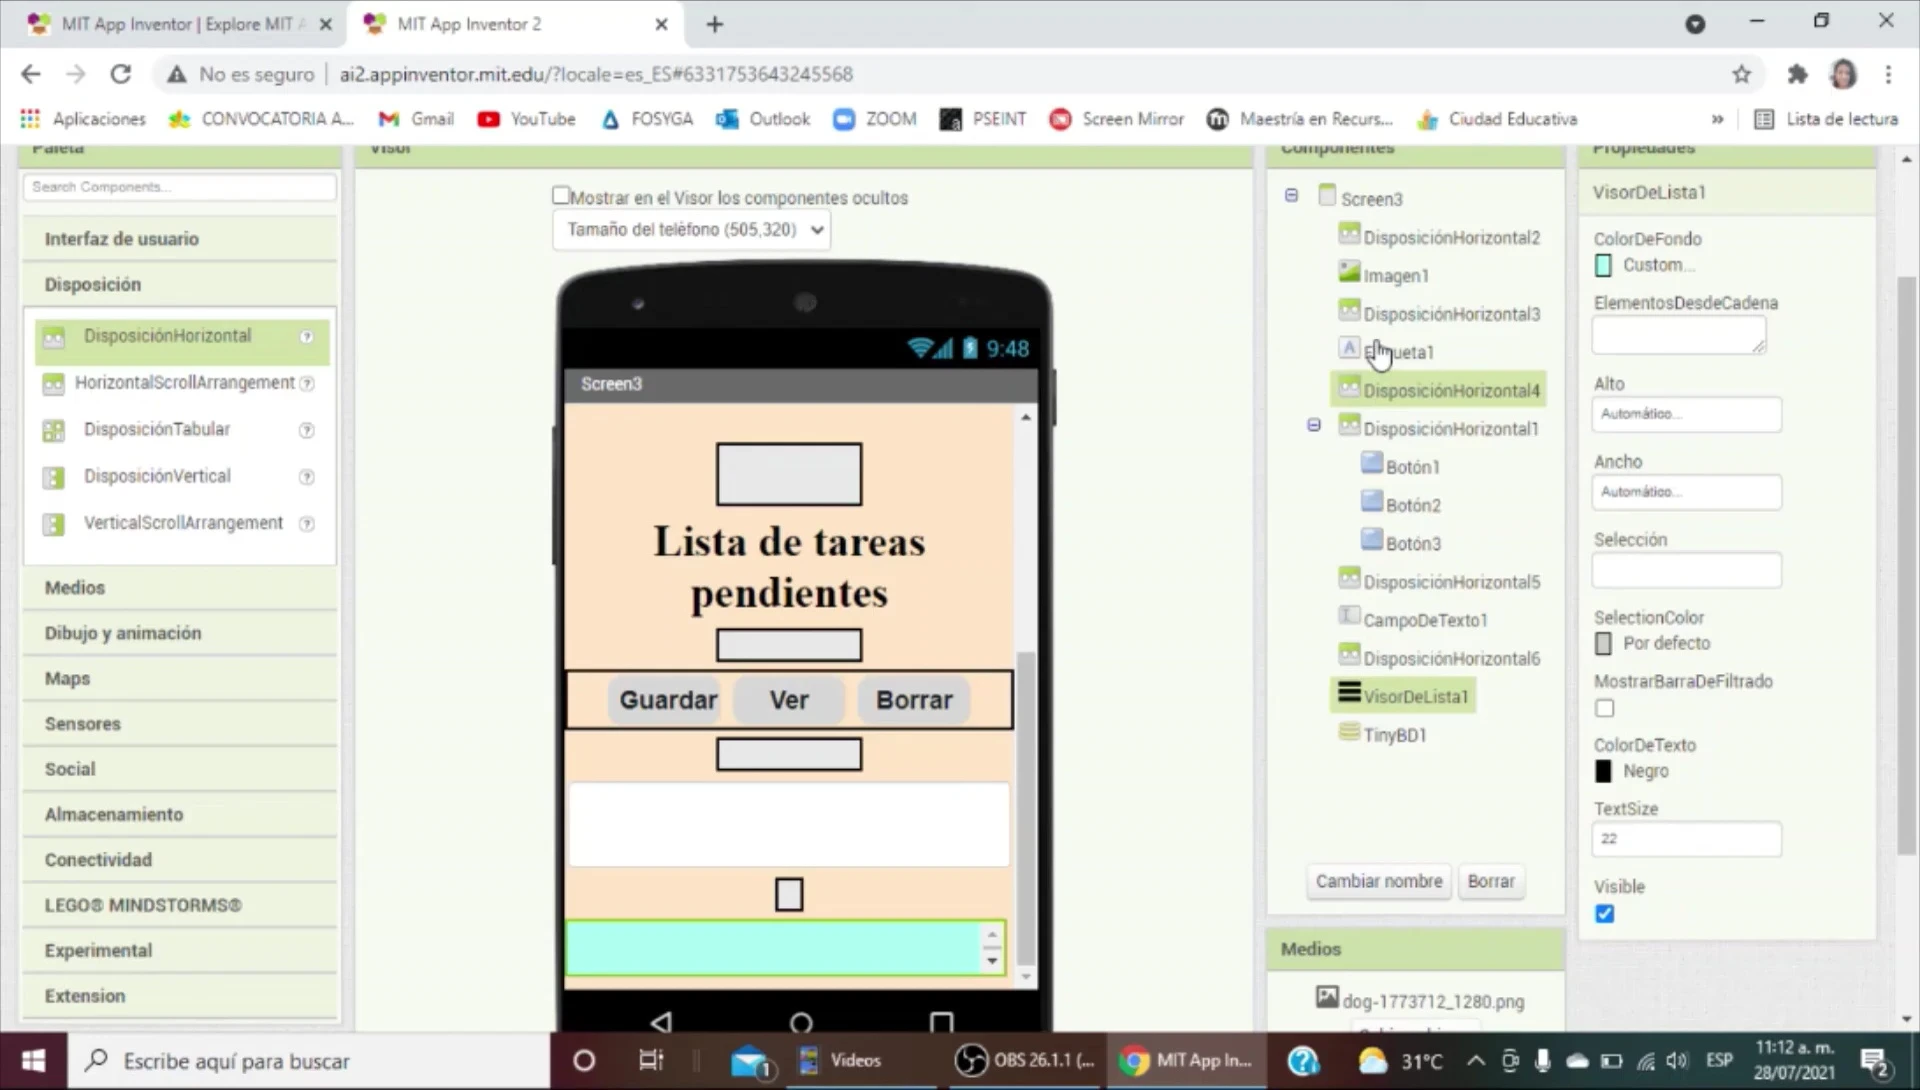Open the PSEINT bookmark
Screen dimensions: 1920x1090
tap(983, 119)
